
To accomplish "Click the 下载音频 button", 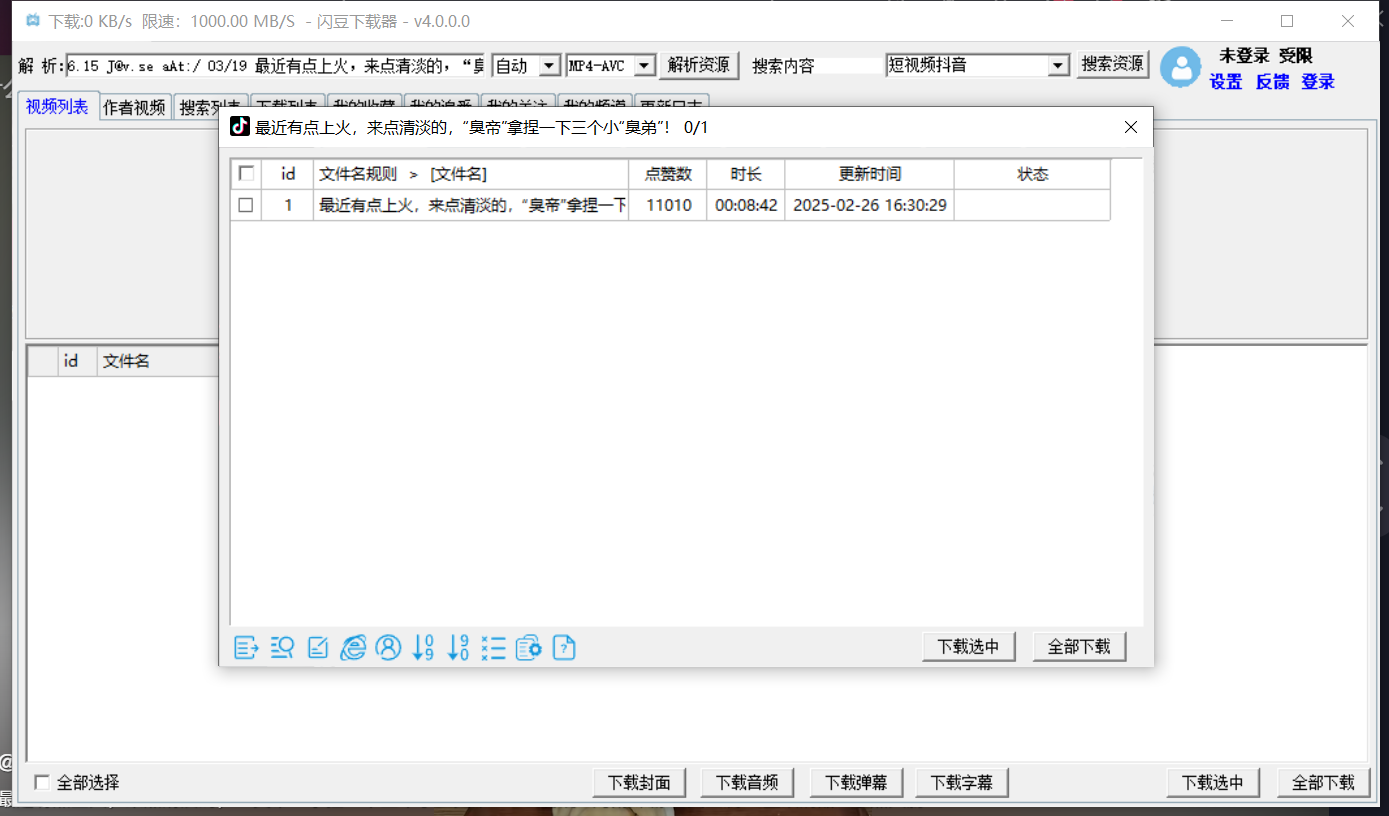I will coord(747,783).
